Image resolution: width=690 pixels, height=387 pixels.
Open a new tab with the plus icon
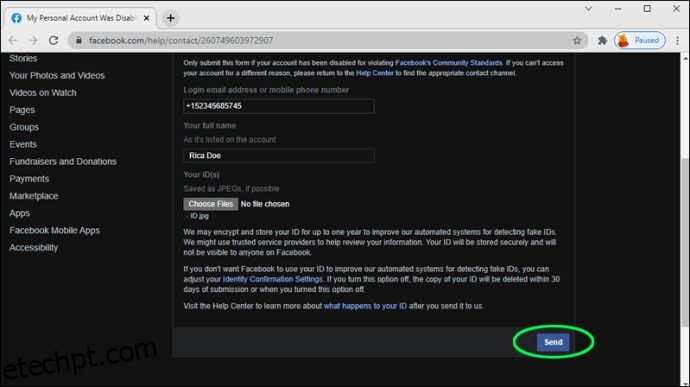[170, 18]
